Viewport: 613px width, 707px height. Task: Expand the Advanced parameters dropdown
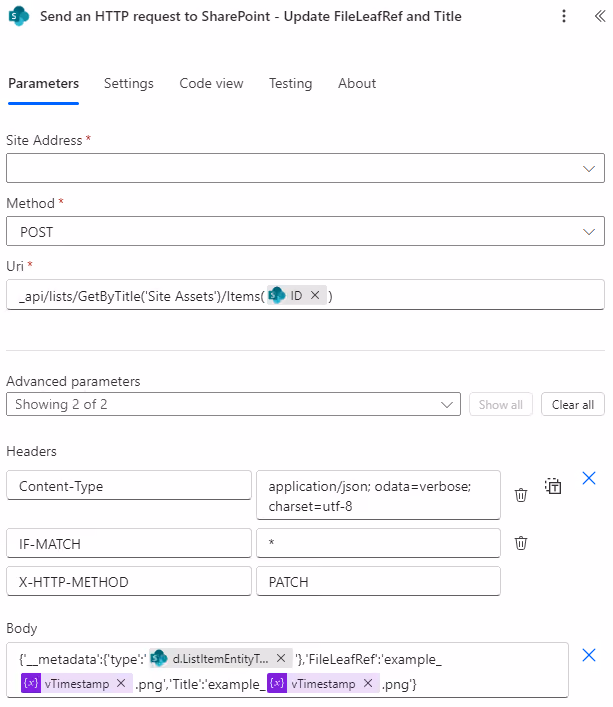[x=233, y=404]
